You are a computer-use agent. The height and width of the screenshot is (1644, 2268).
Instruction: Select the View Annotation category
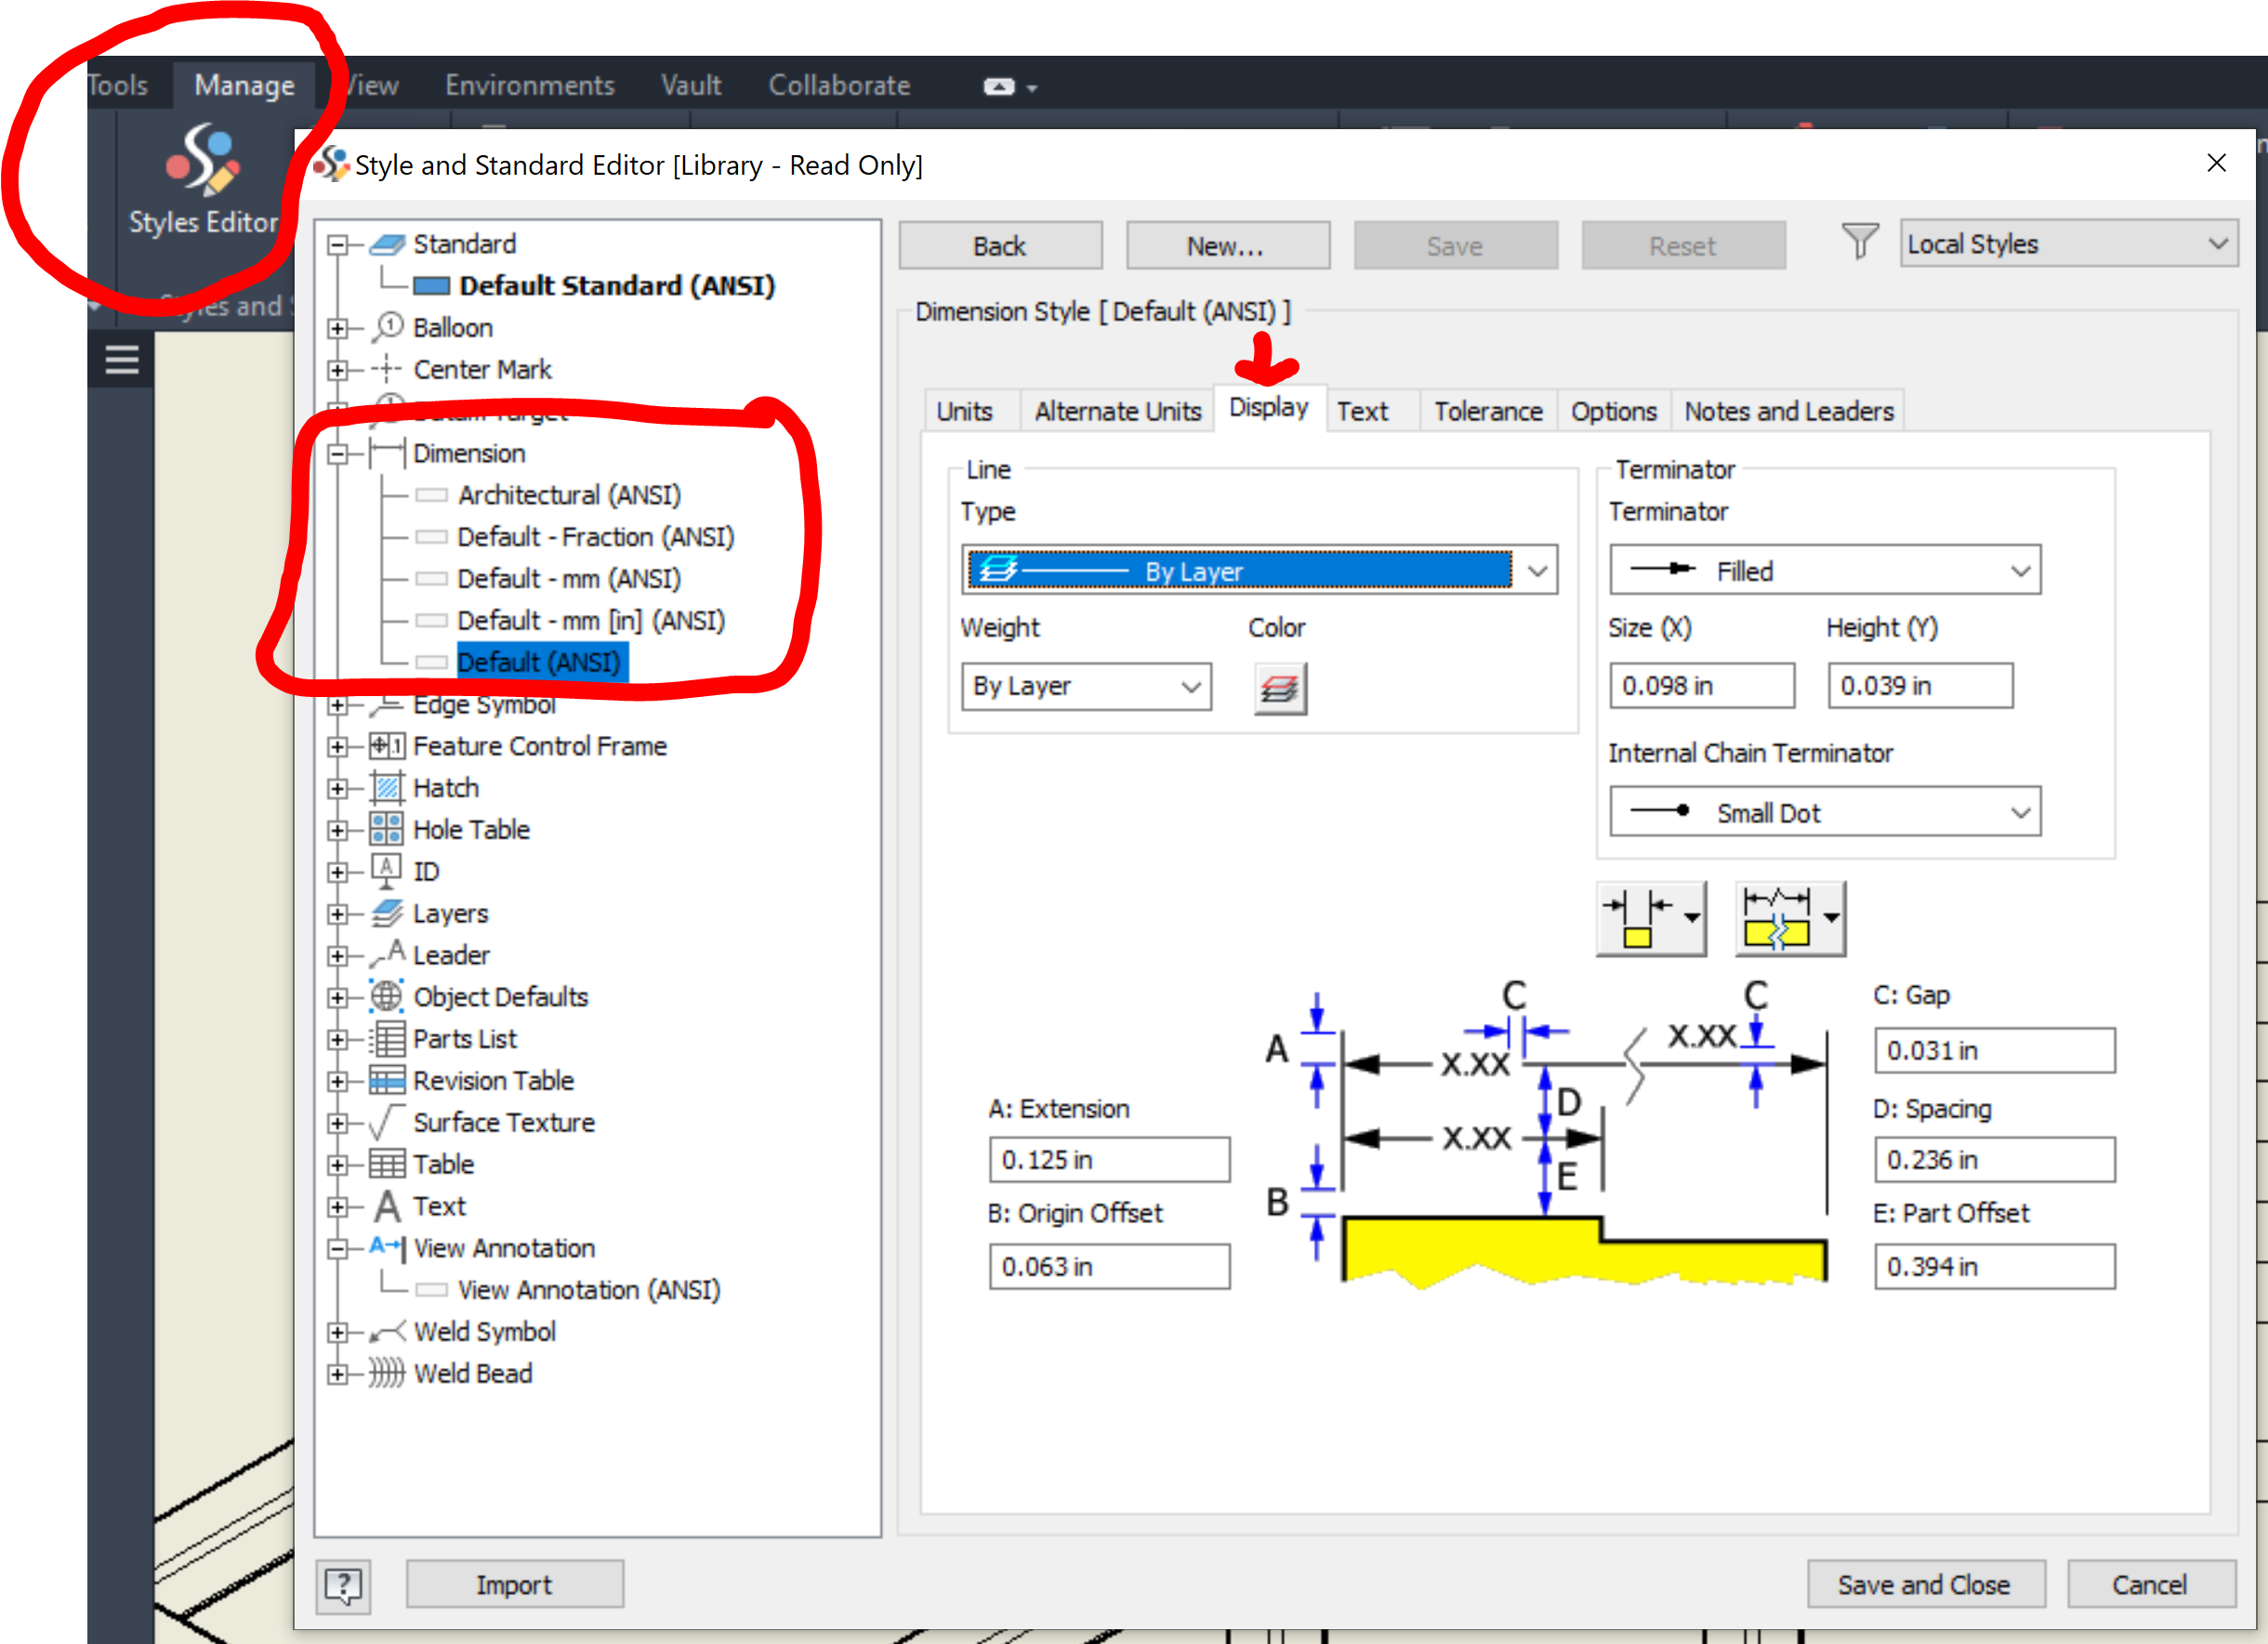[504, 1249]
